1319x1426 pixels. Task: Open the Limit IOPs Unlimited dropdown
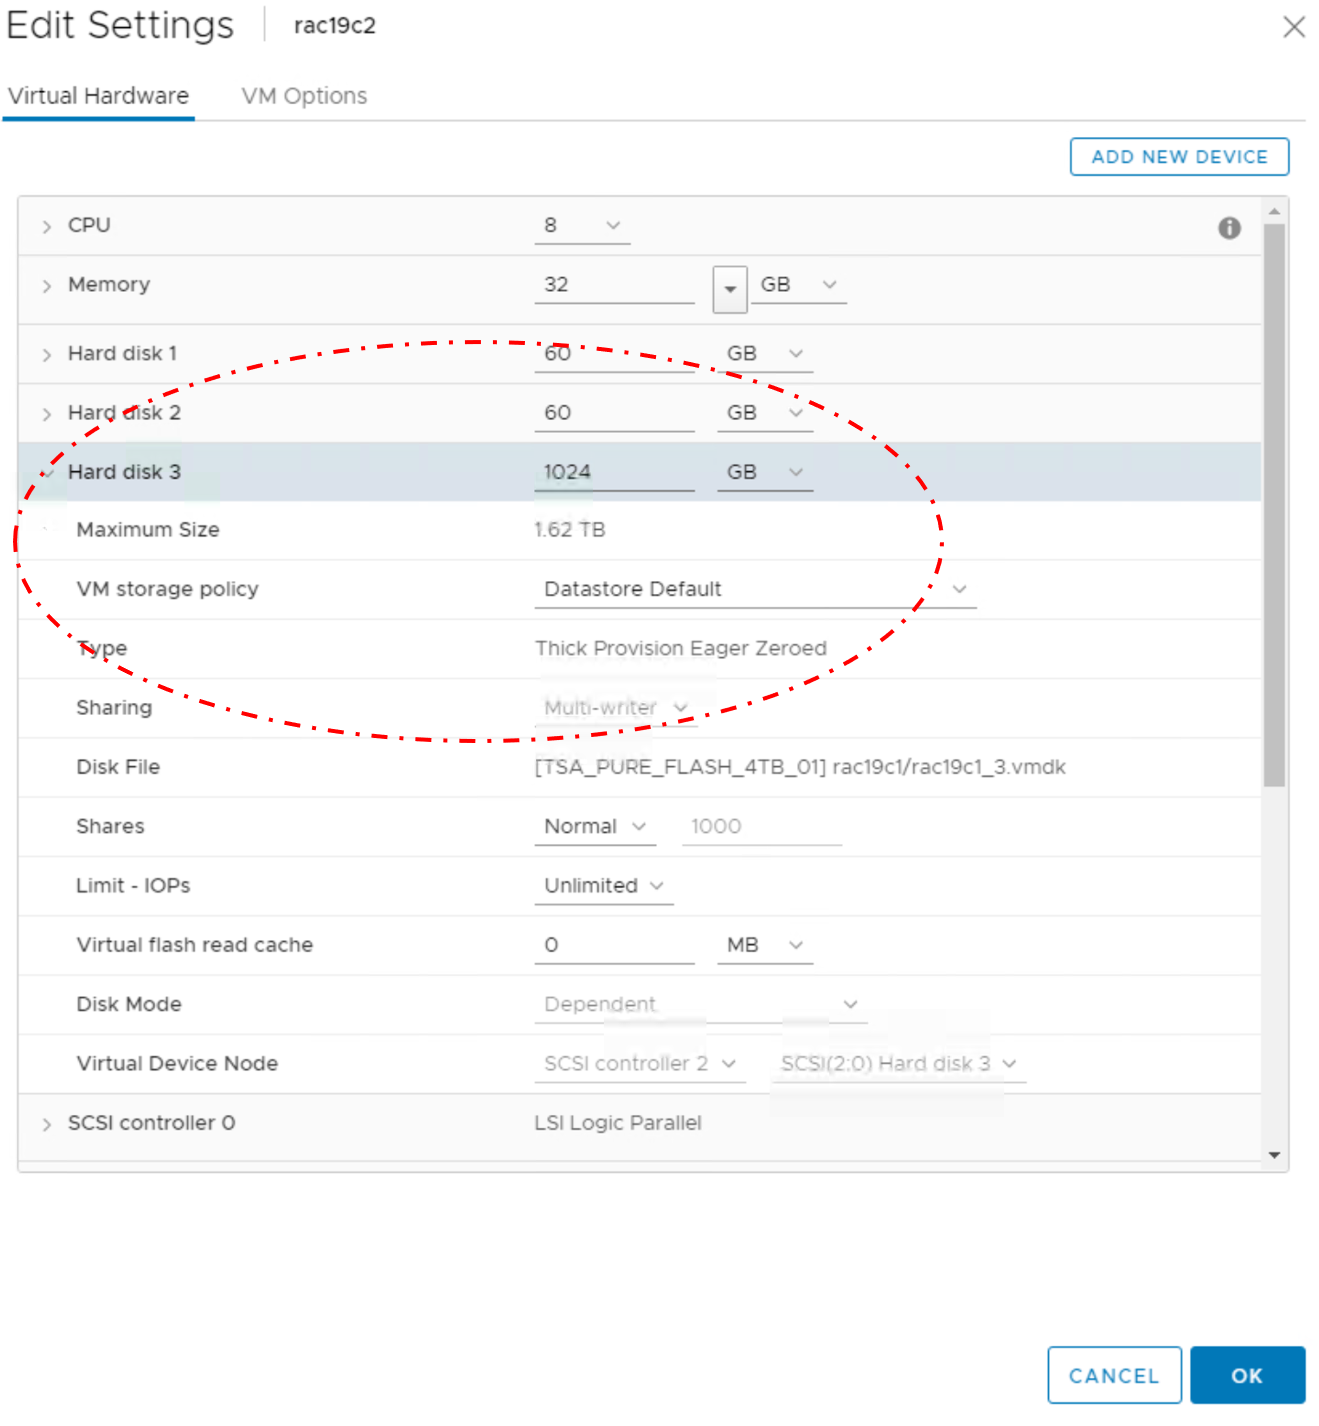604,886
